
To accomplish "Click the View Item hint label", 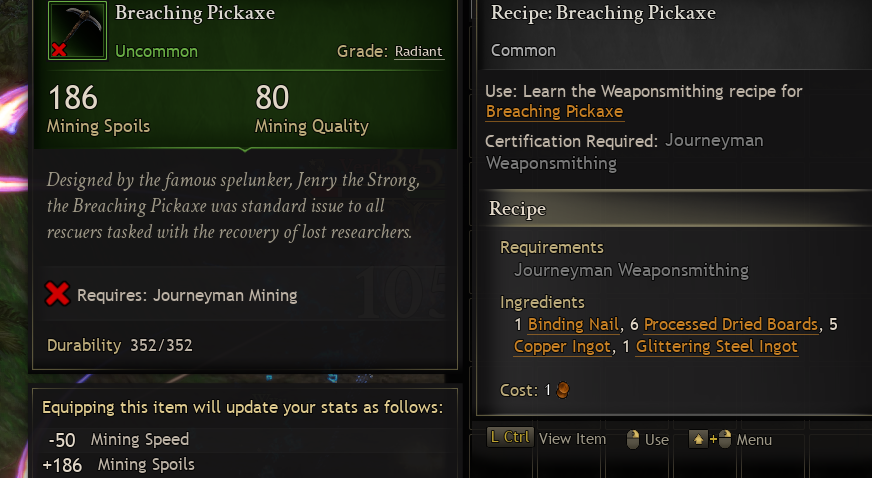I will (572, 439).
